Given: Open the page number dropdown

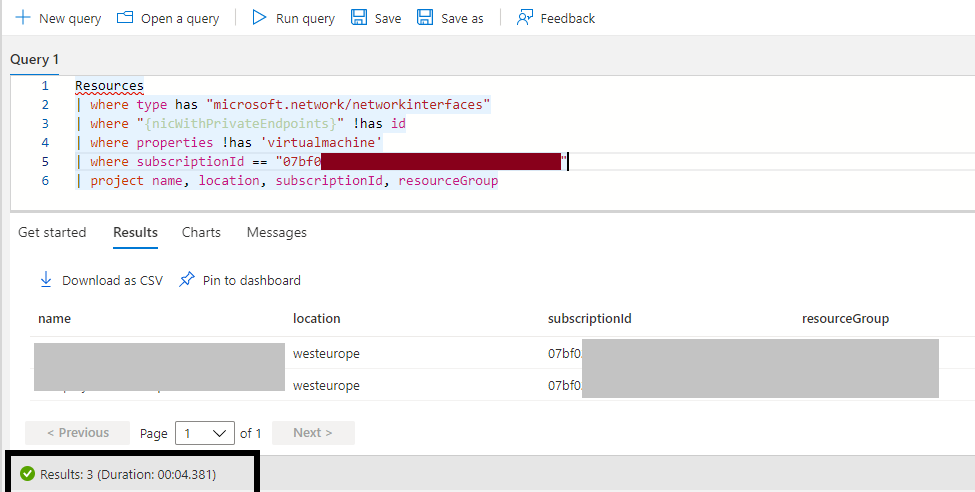Looking at the screenshot, I should click(204, 433).
